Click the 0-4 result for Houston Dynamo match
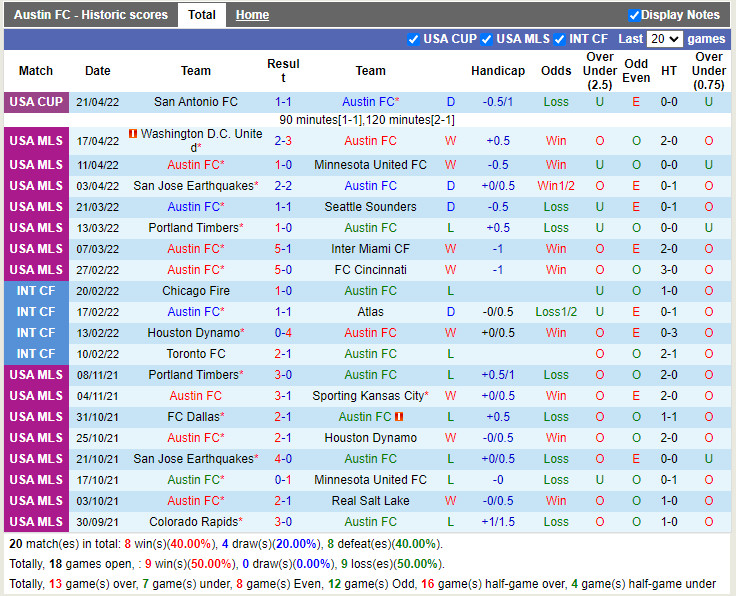 click(283, 333)
